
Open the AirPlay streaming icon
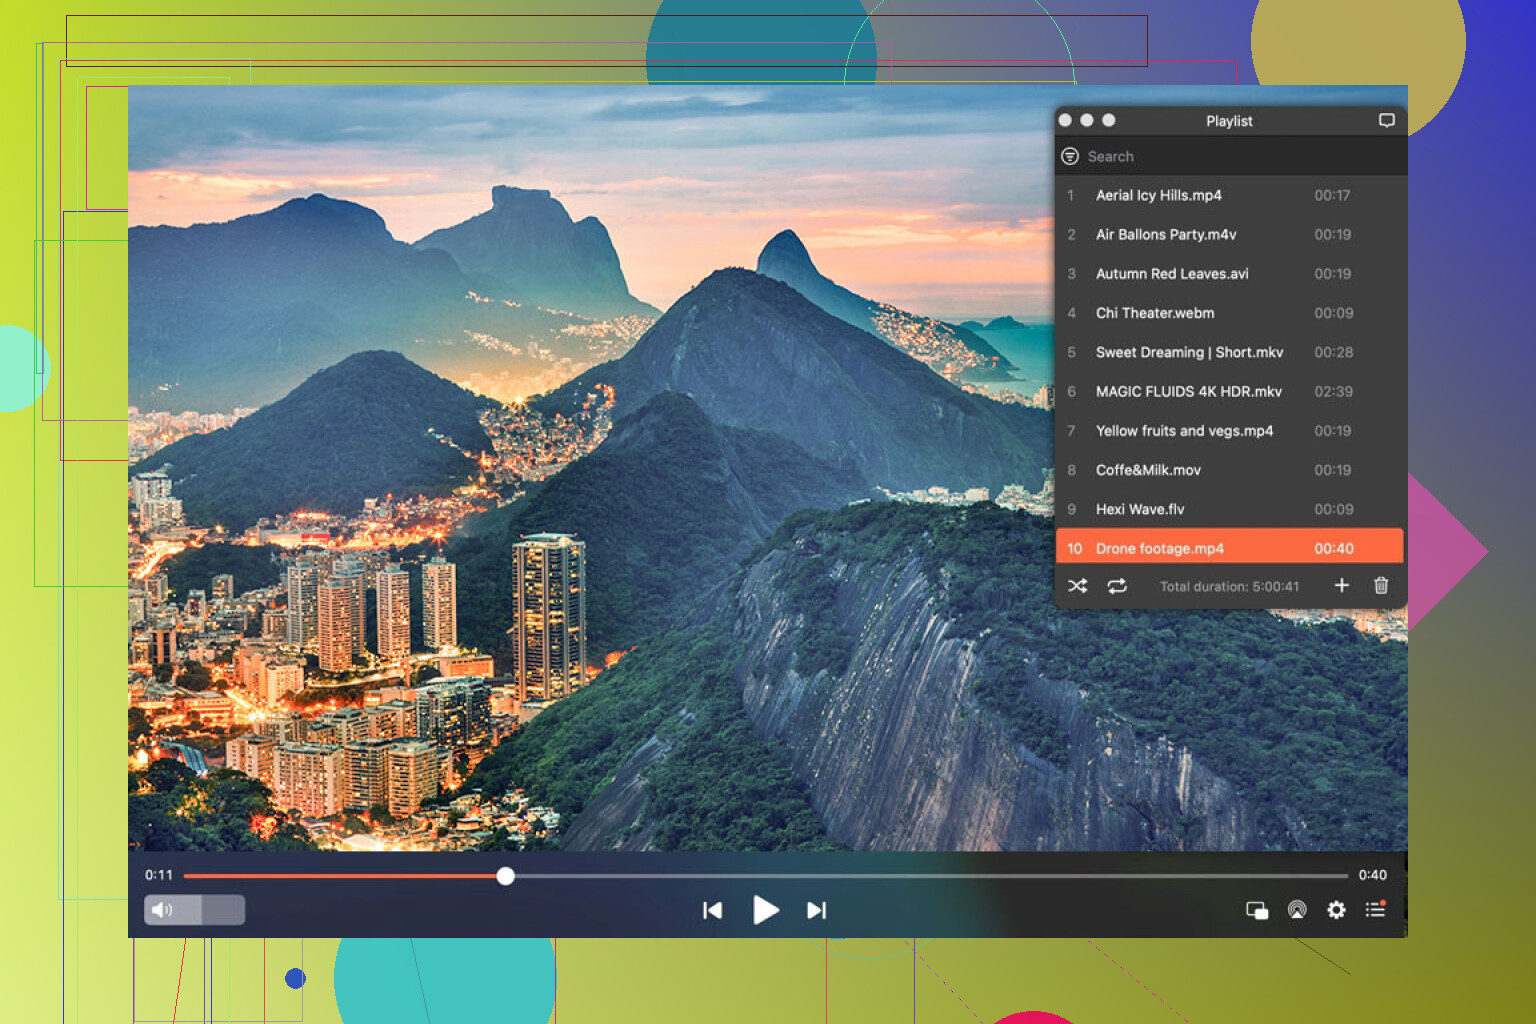click(1297, 910)
